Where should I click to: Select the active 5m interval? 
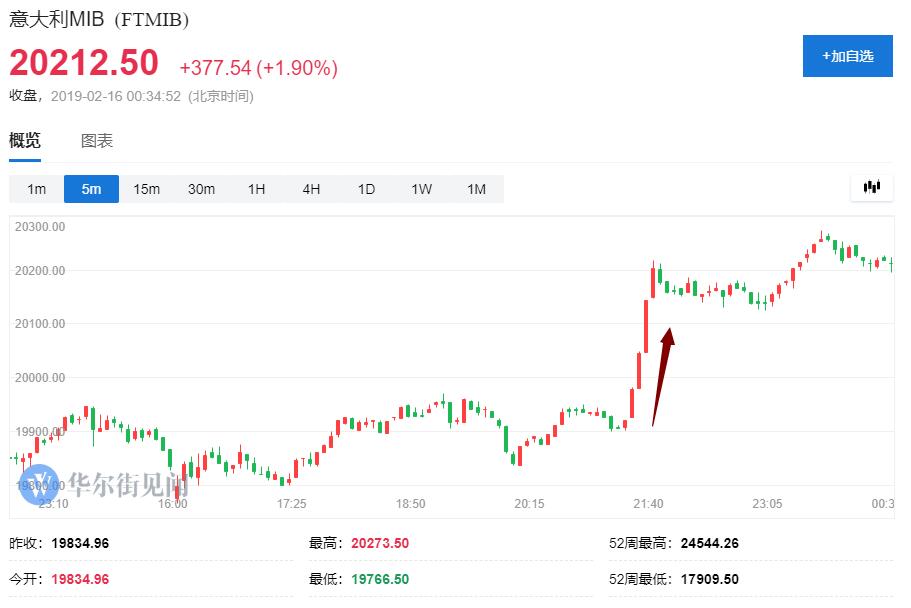pos(91,189)
